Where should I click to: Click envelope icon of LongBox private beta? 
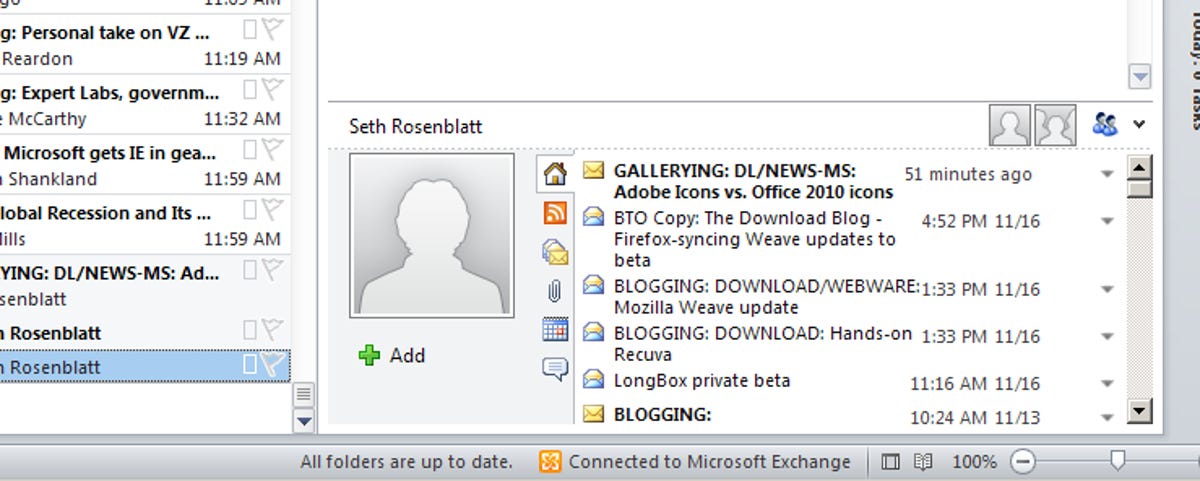tap(594, 378)
